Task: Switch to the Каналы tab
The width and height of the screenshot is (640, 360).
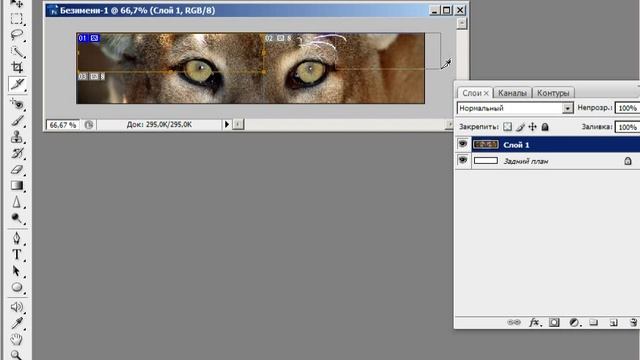Action: tap(512, 93)
